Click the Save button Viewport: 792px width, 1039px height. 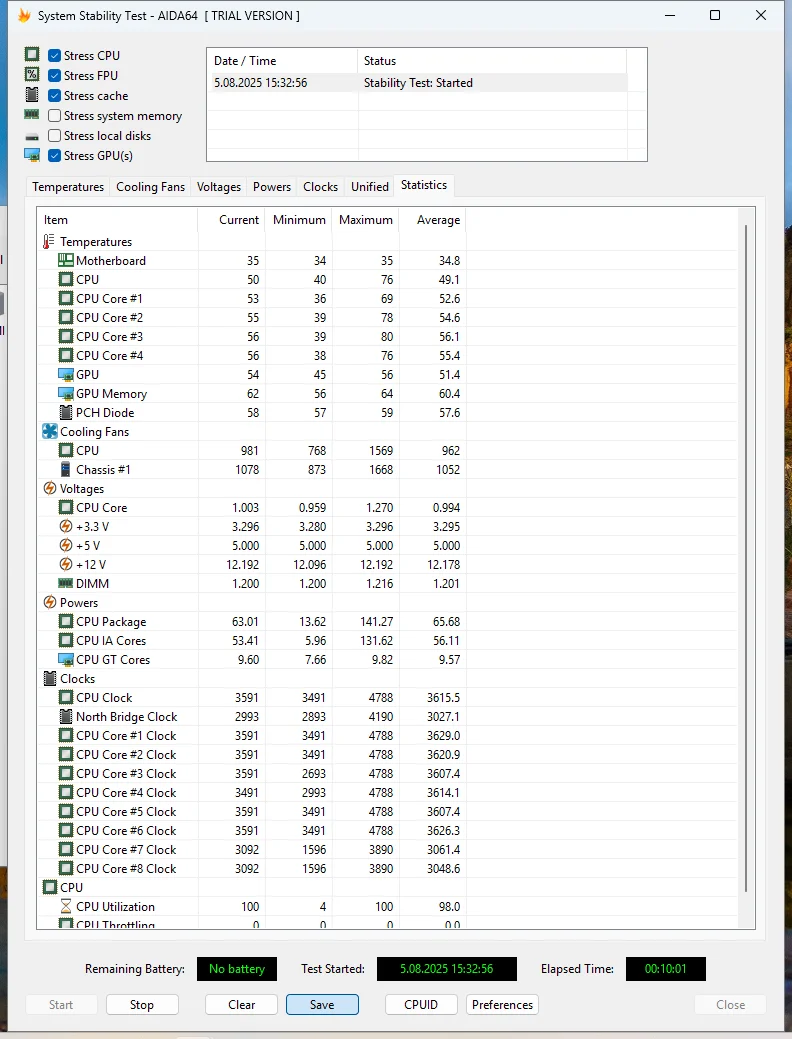tap(322, 1005)
